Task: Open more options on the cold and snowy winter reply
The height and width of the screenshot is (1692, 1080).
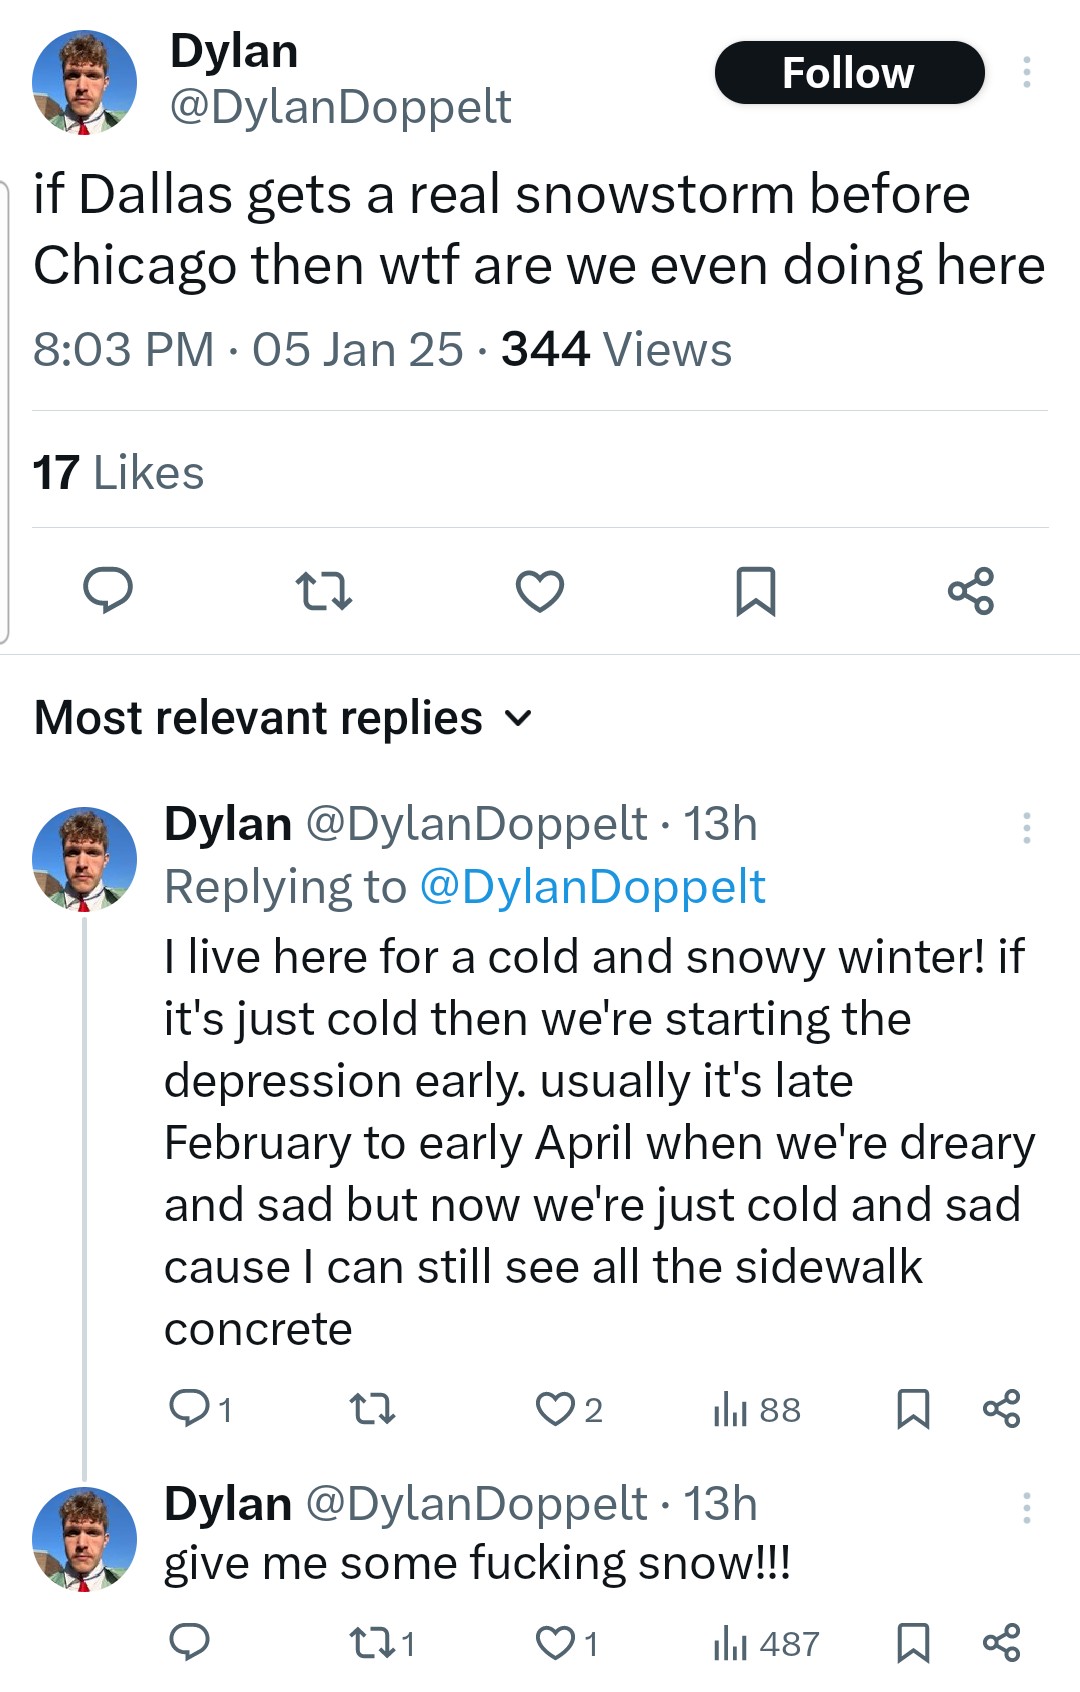Action: (1026, 828)
